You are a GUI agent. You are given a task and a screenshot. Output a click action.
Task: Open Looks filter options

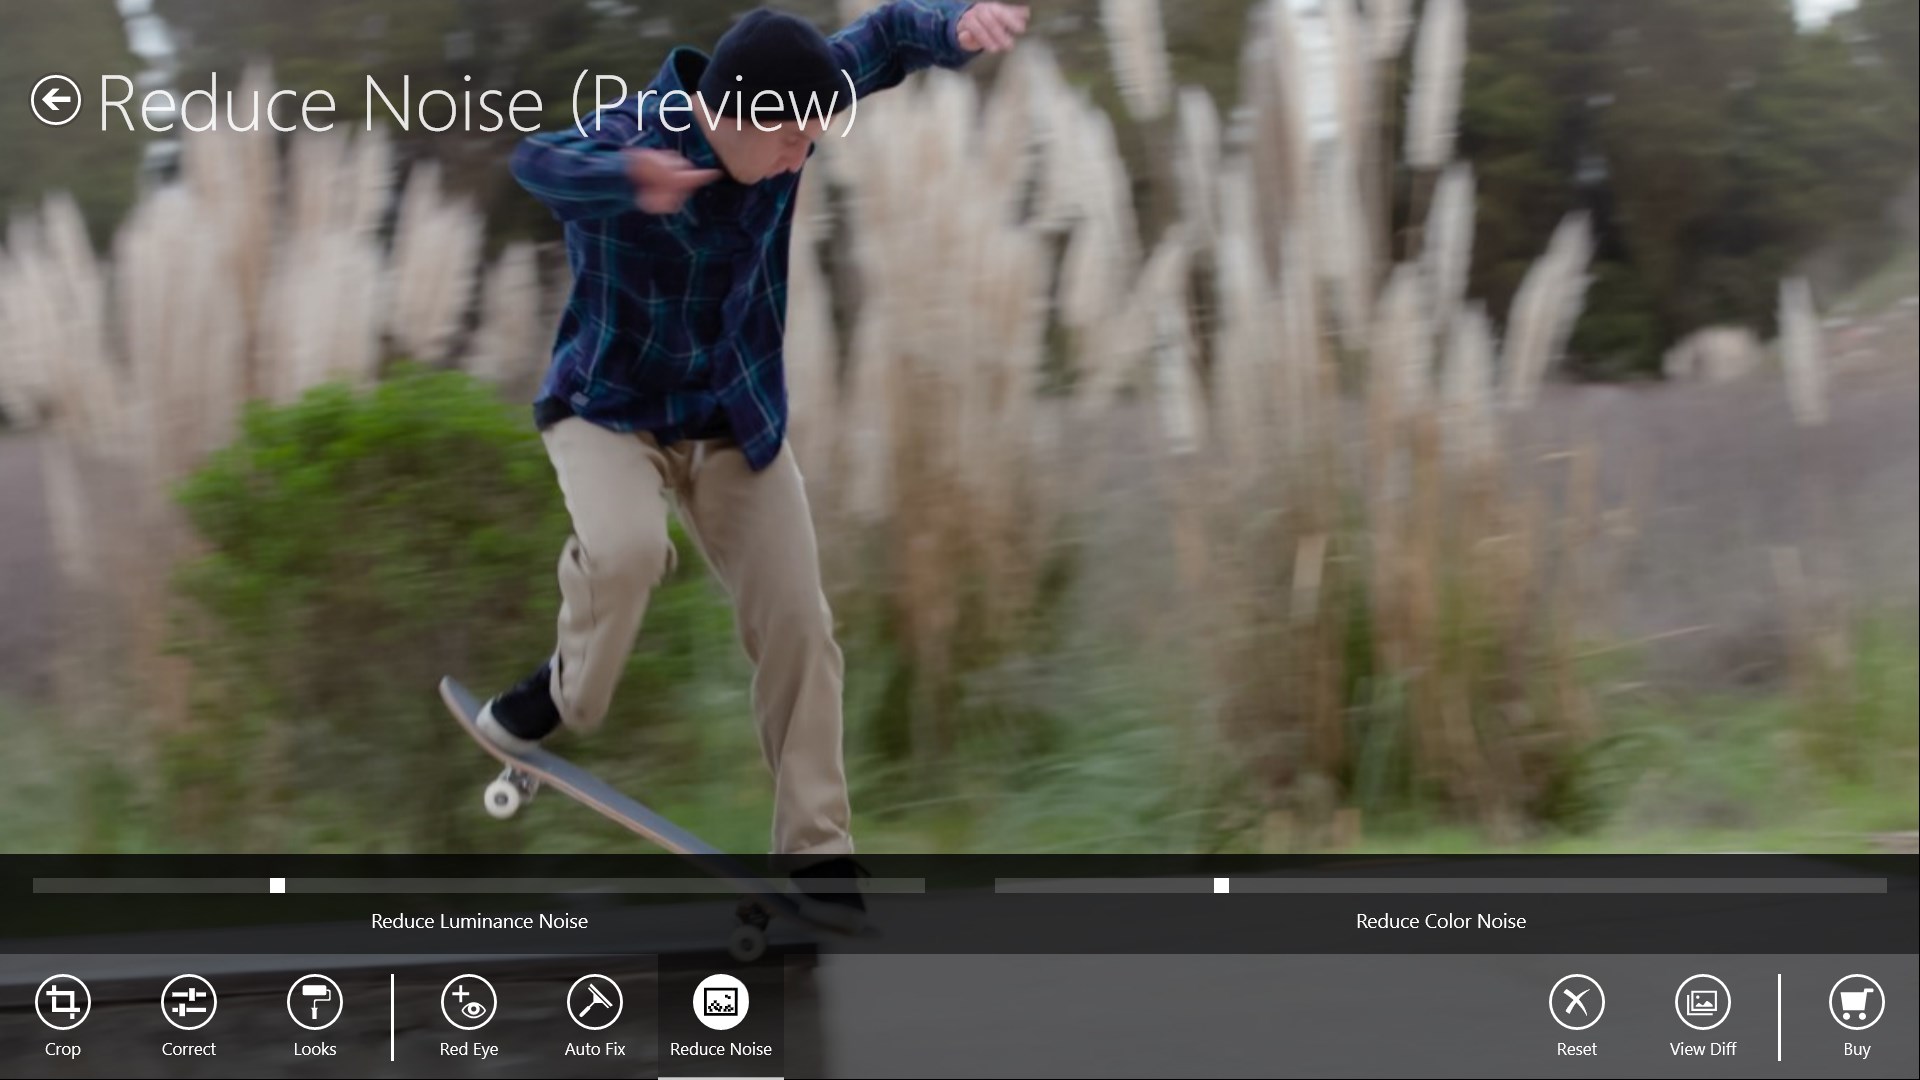click(315, 1015)
